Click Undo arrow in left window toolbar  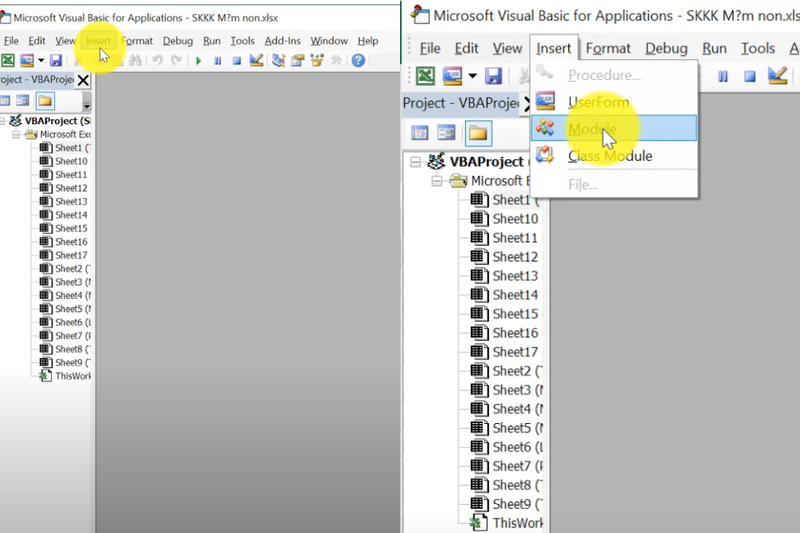tap(157, 61)
